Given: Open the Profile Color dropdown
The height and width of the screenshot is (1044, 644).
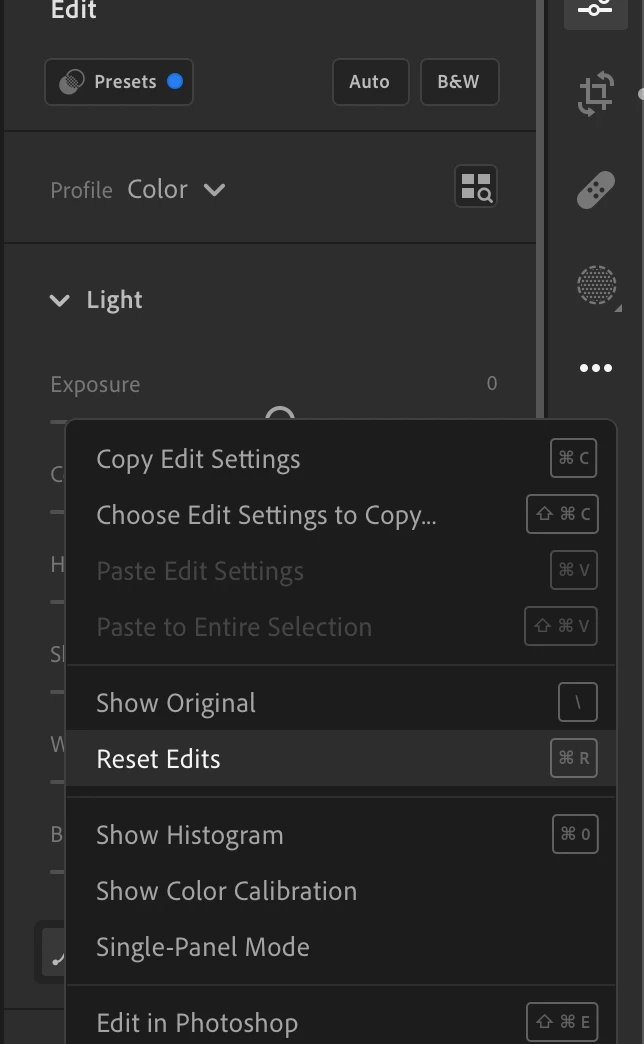Looking at the screenshot, I should click(176, 189).
